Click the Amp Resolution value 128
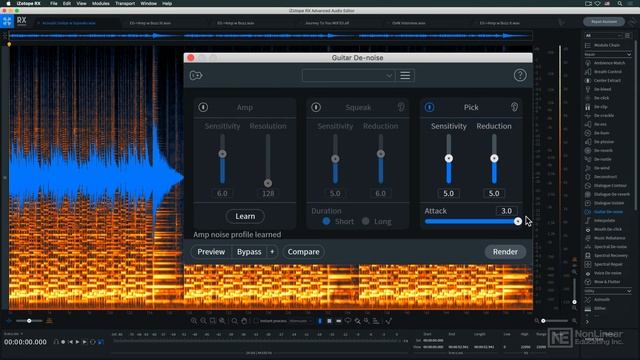 [268, 193]
